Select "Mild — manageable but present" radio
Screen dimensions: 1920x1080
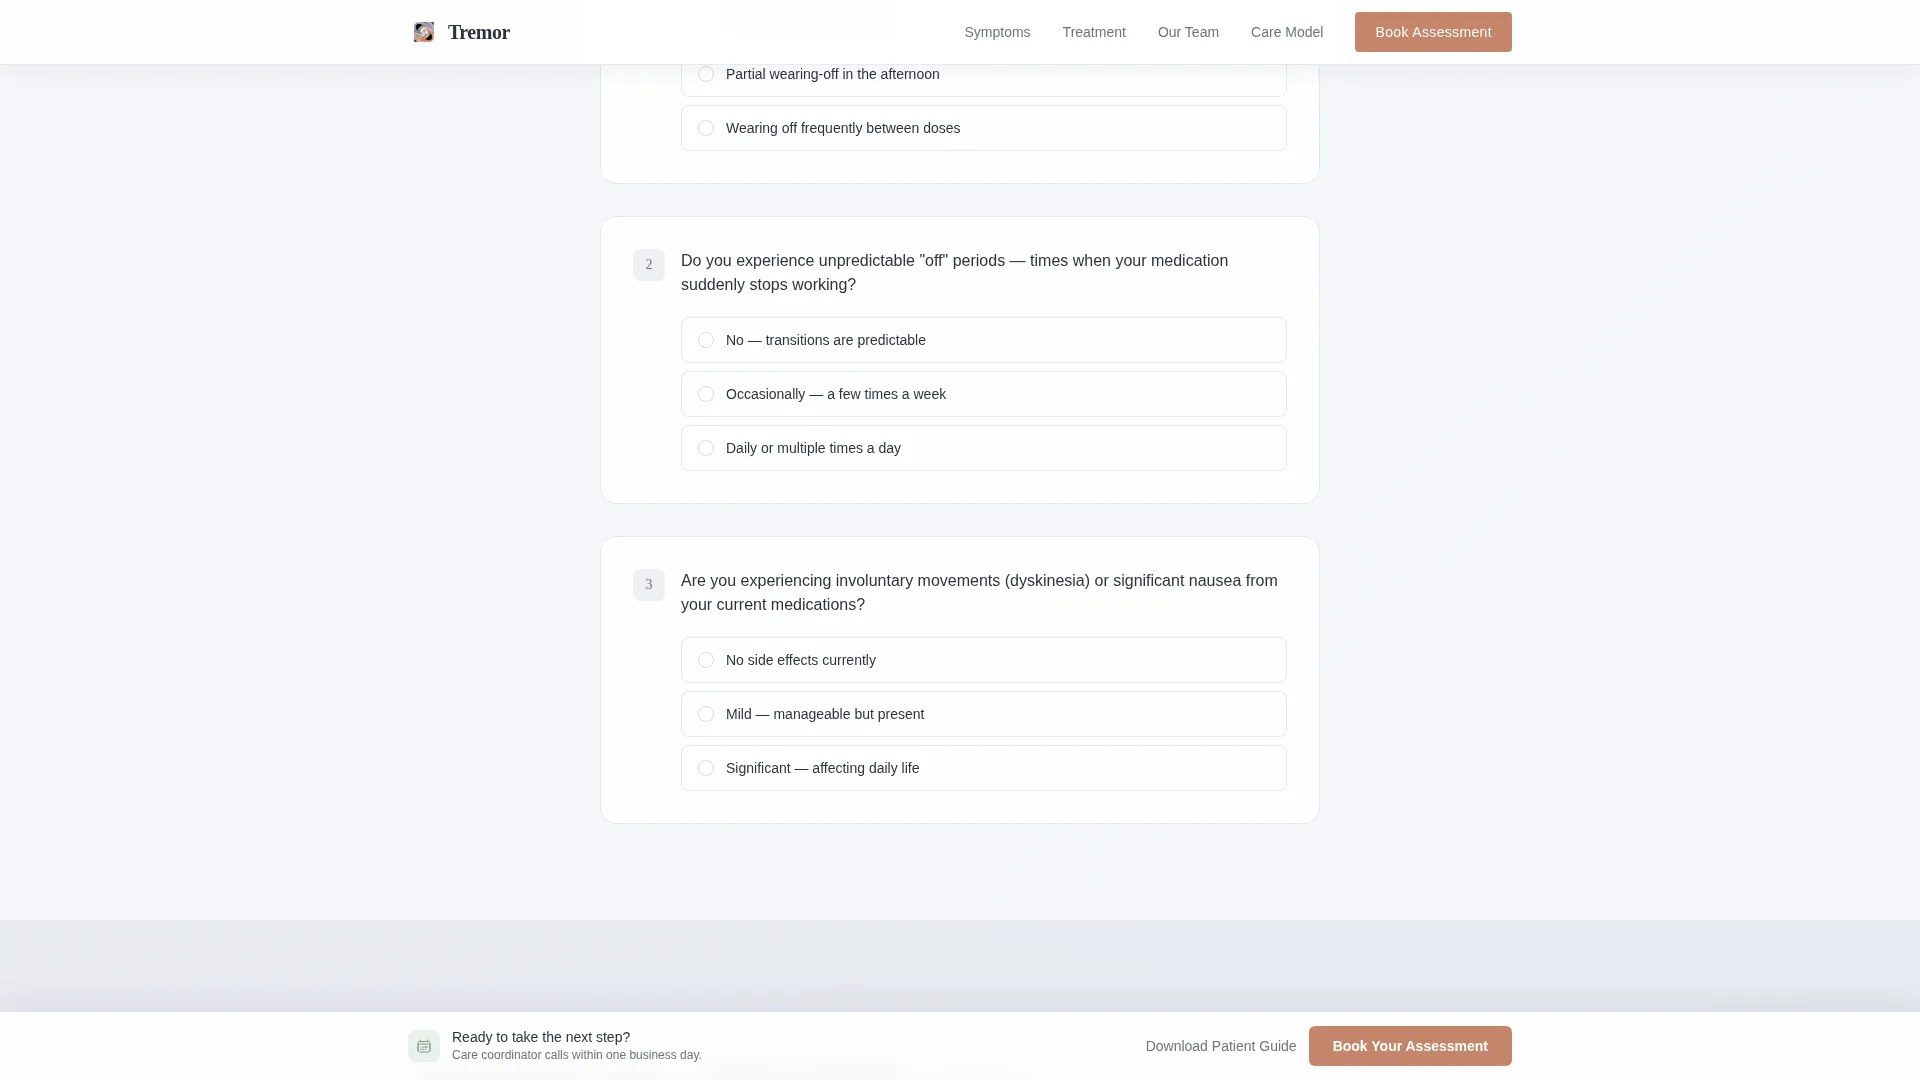(x=984, y=714)
